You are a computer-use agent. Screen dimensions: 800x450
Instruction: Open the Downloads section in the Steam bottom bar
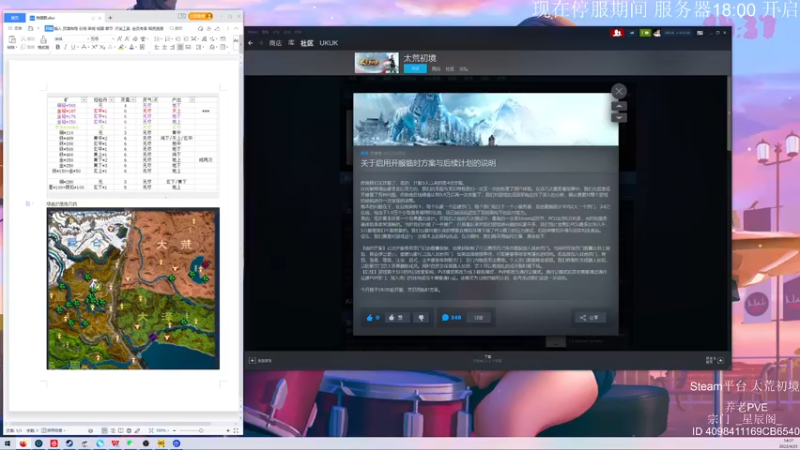tap(487, 359)
